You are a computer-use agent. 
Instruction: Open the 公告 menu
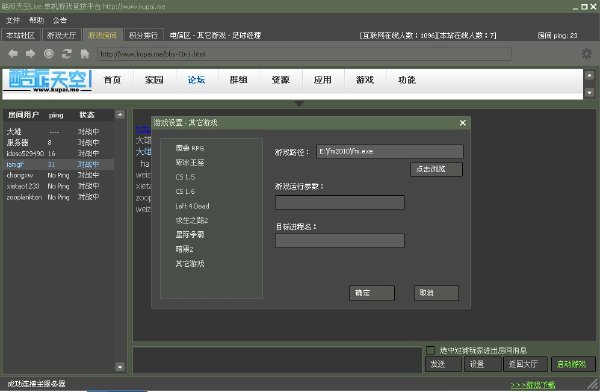click(60, 20)
